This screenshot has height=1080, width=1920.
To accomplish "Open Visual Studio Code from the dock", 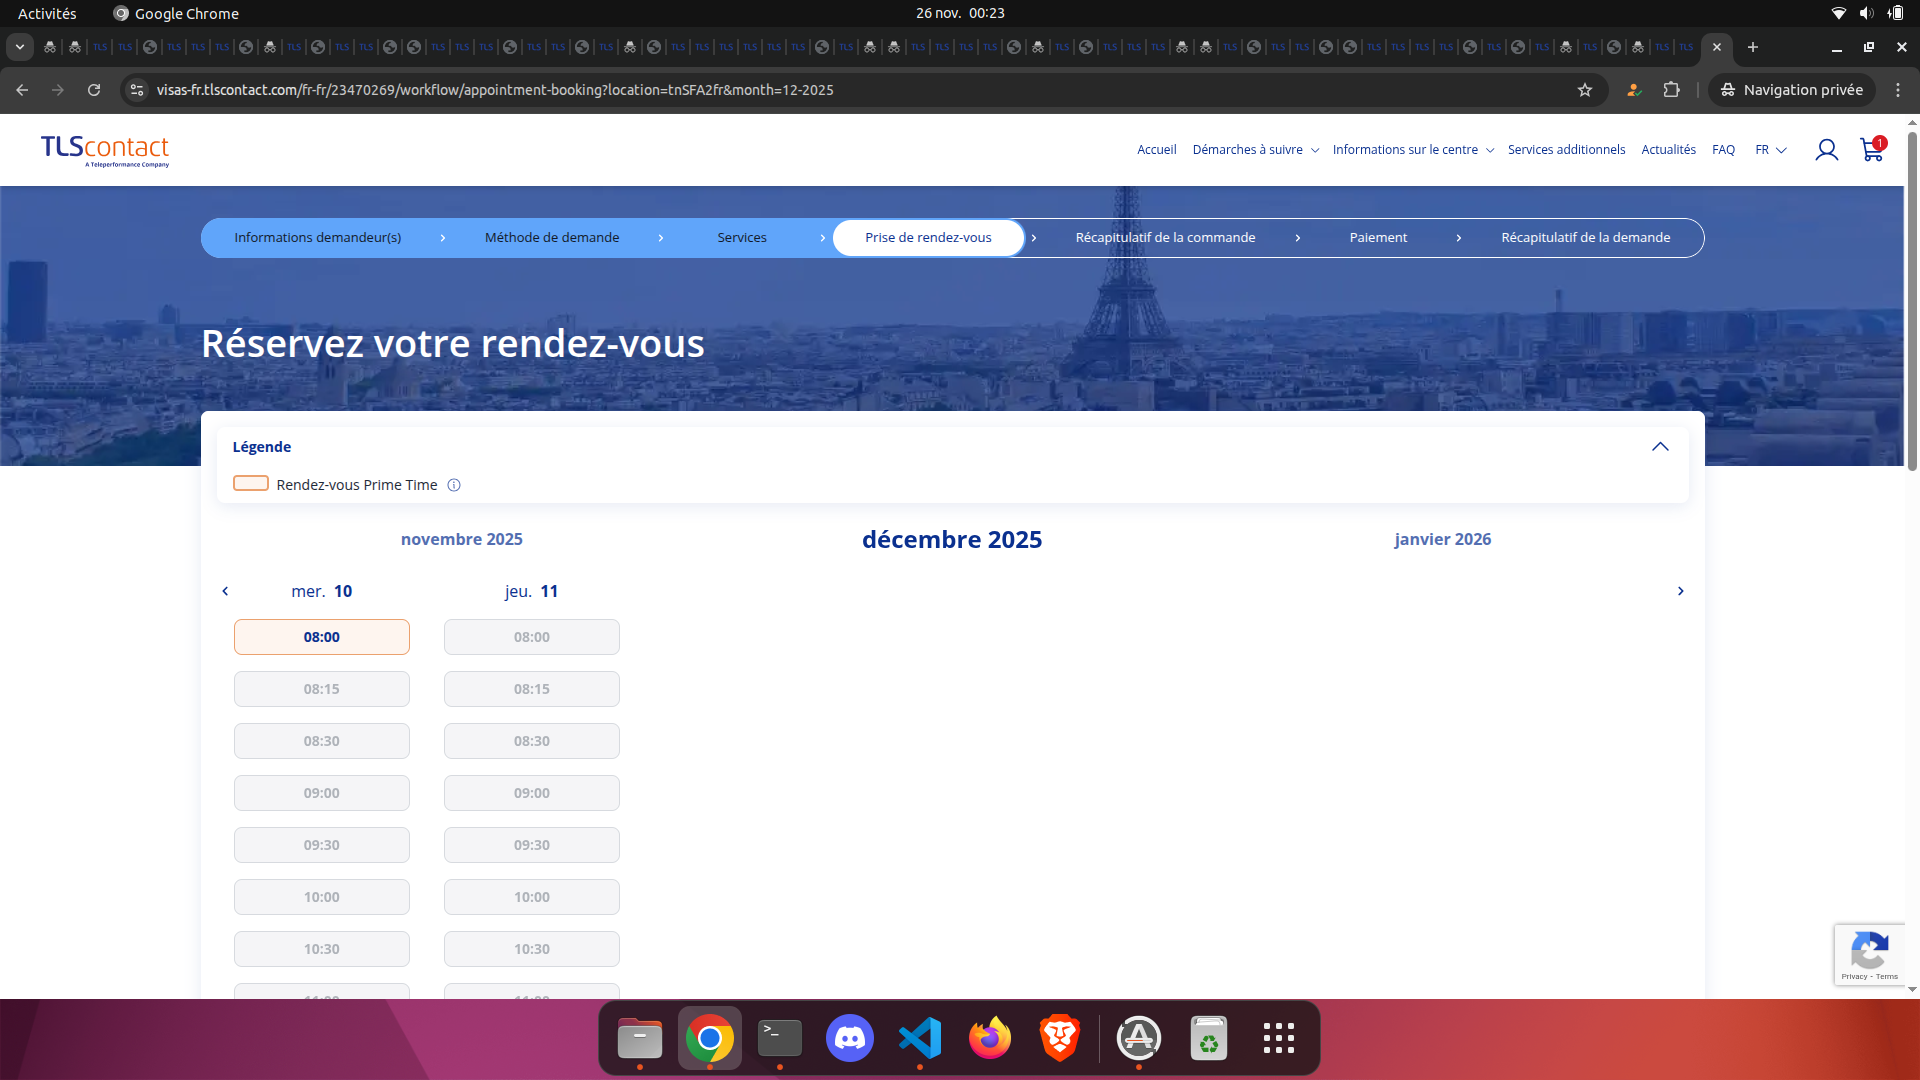I will [x=920, y=1038].
